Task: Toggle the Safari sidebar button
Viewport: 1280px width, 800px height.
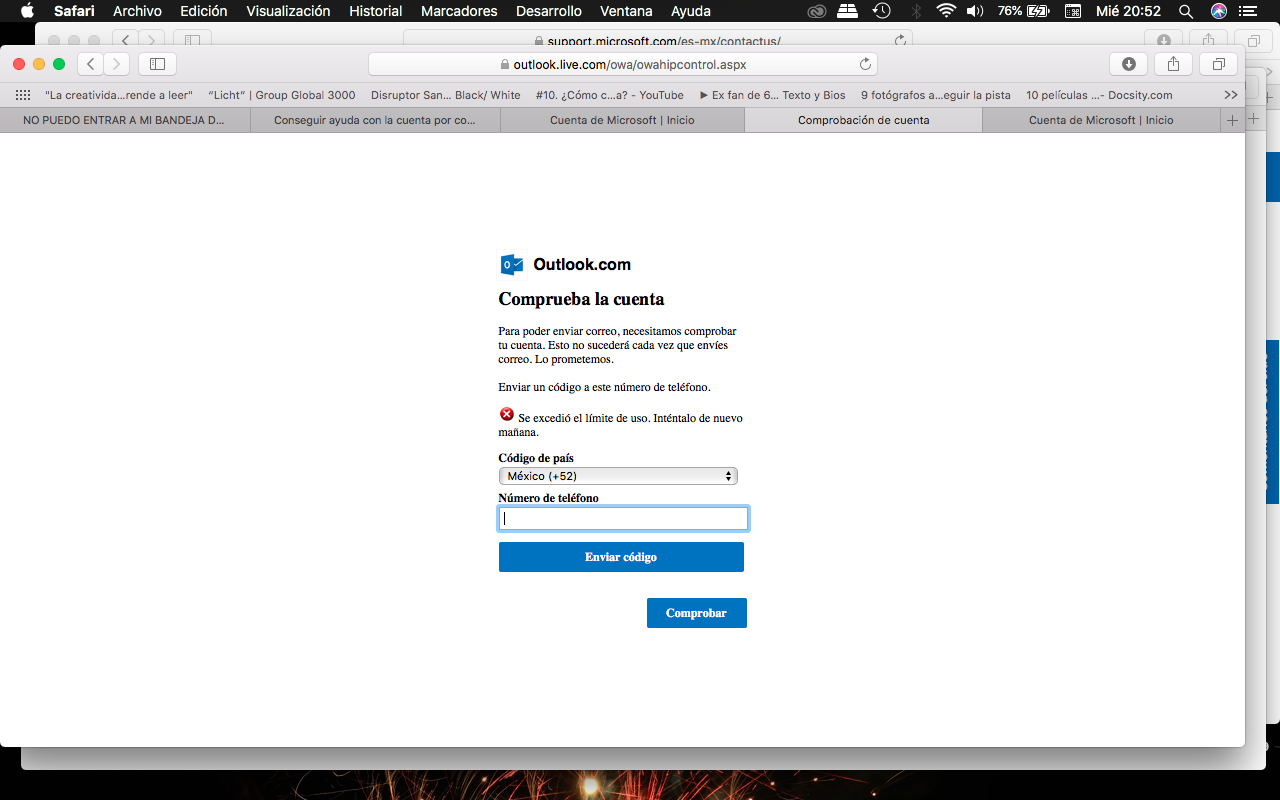Action: [x=157, y=64]
